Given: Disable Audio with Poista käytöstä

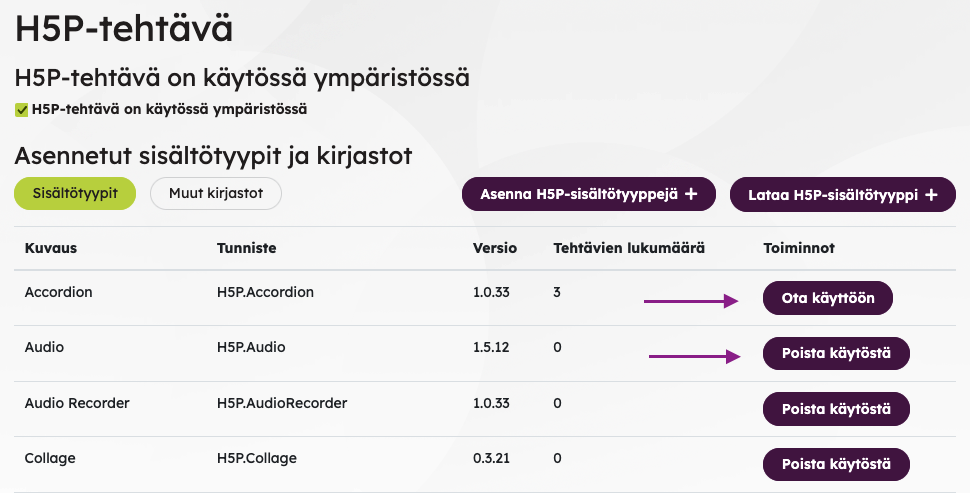Looking at the screenshot, I should pyautogui.click(x=836, y=353).
